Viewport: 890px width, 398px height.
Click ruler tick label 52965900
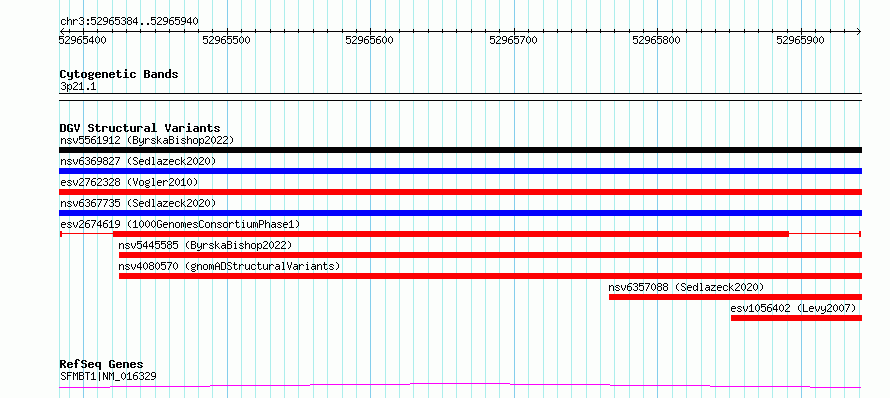[800, 40]
